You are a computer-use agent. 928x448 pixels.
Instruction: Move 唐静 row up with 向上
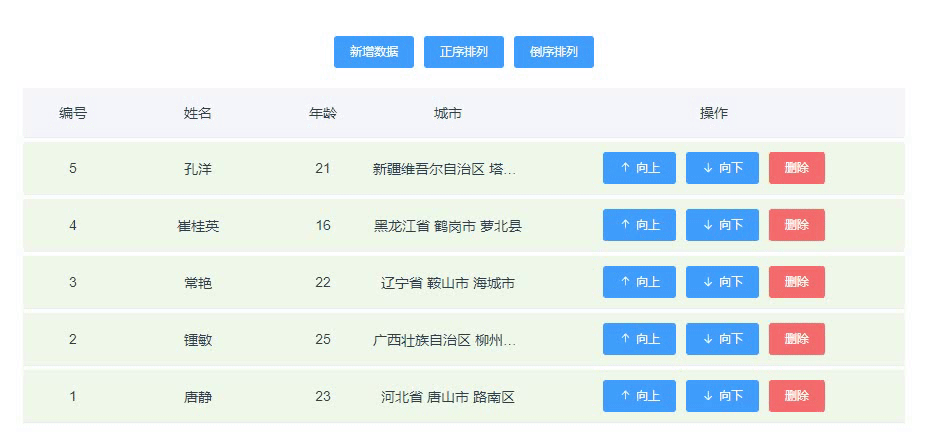coord(639,396)
